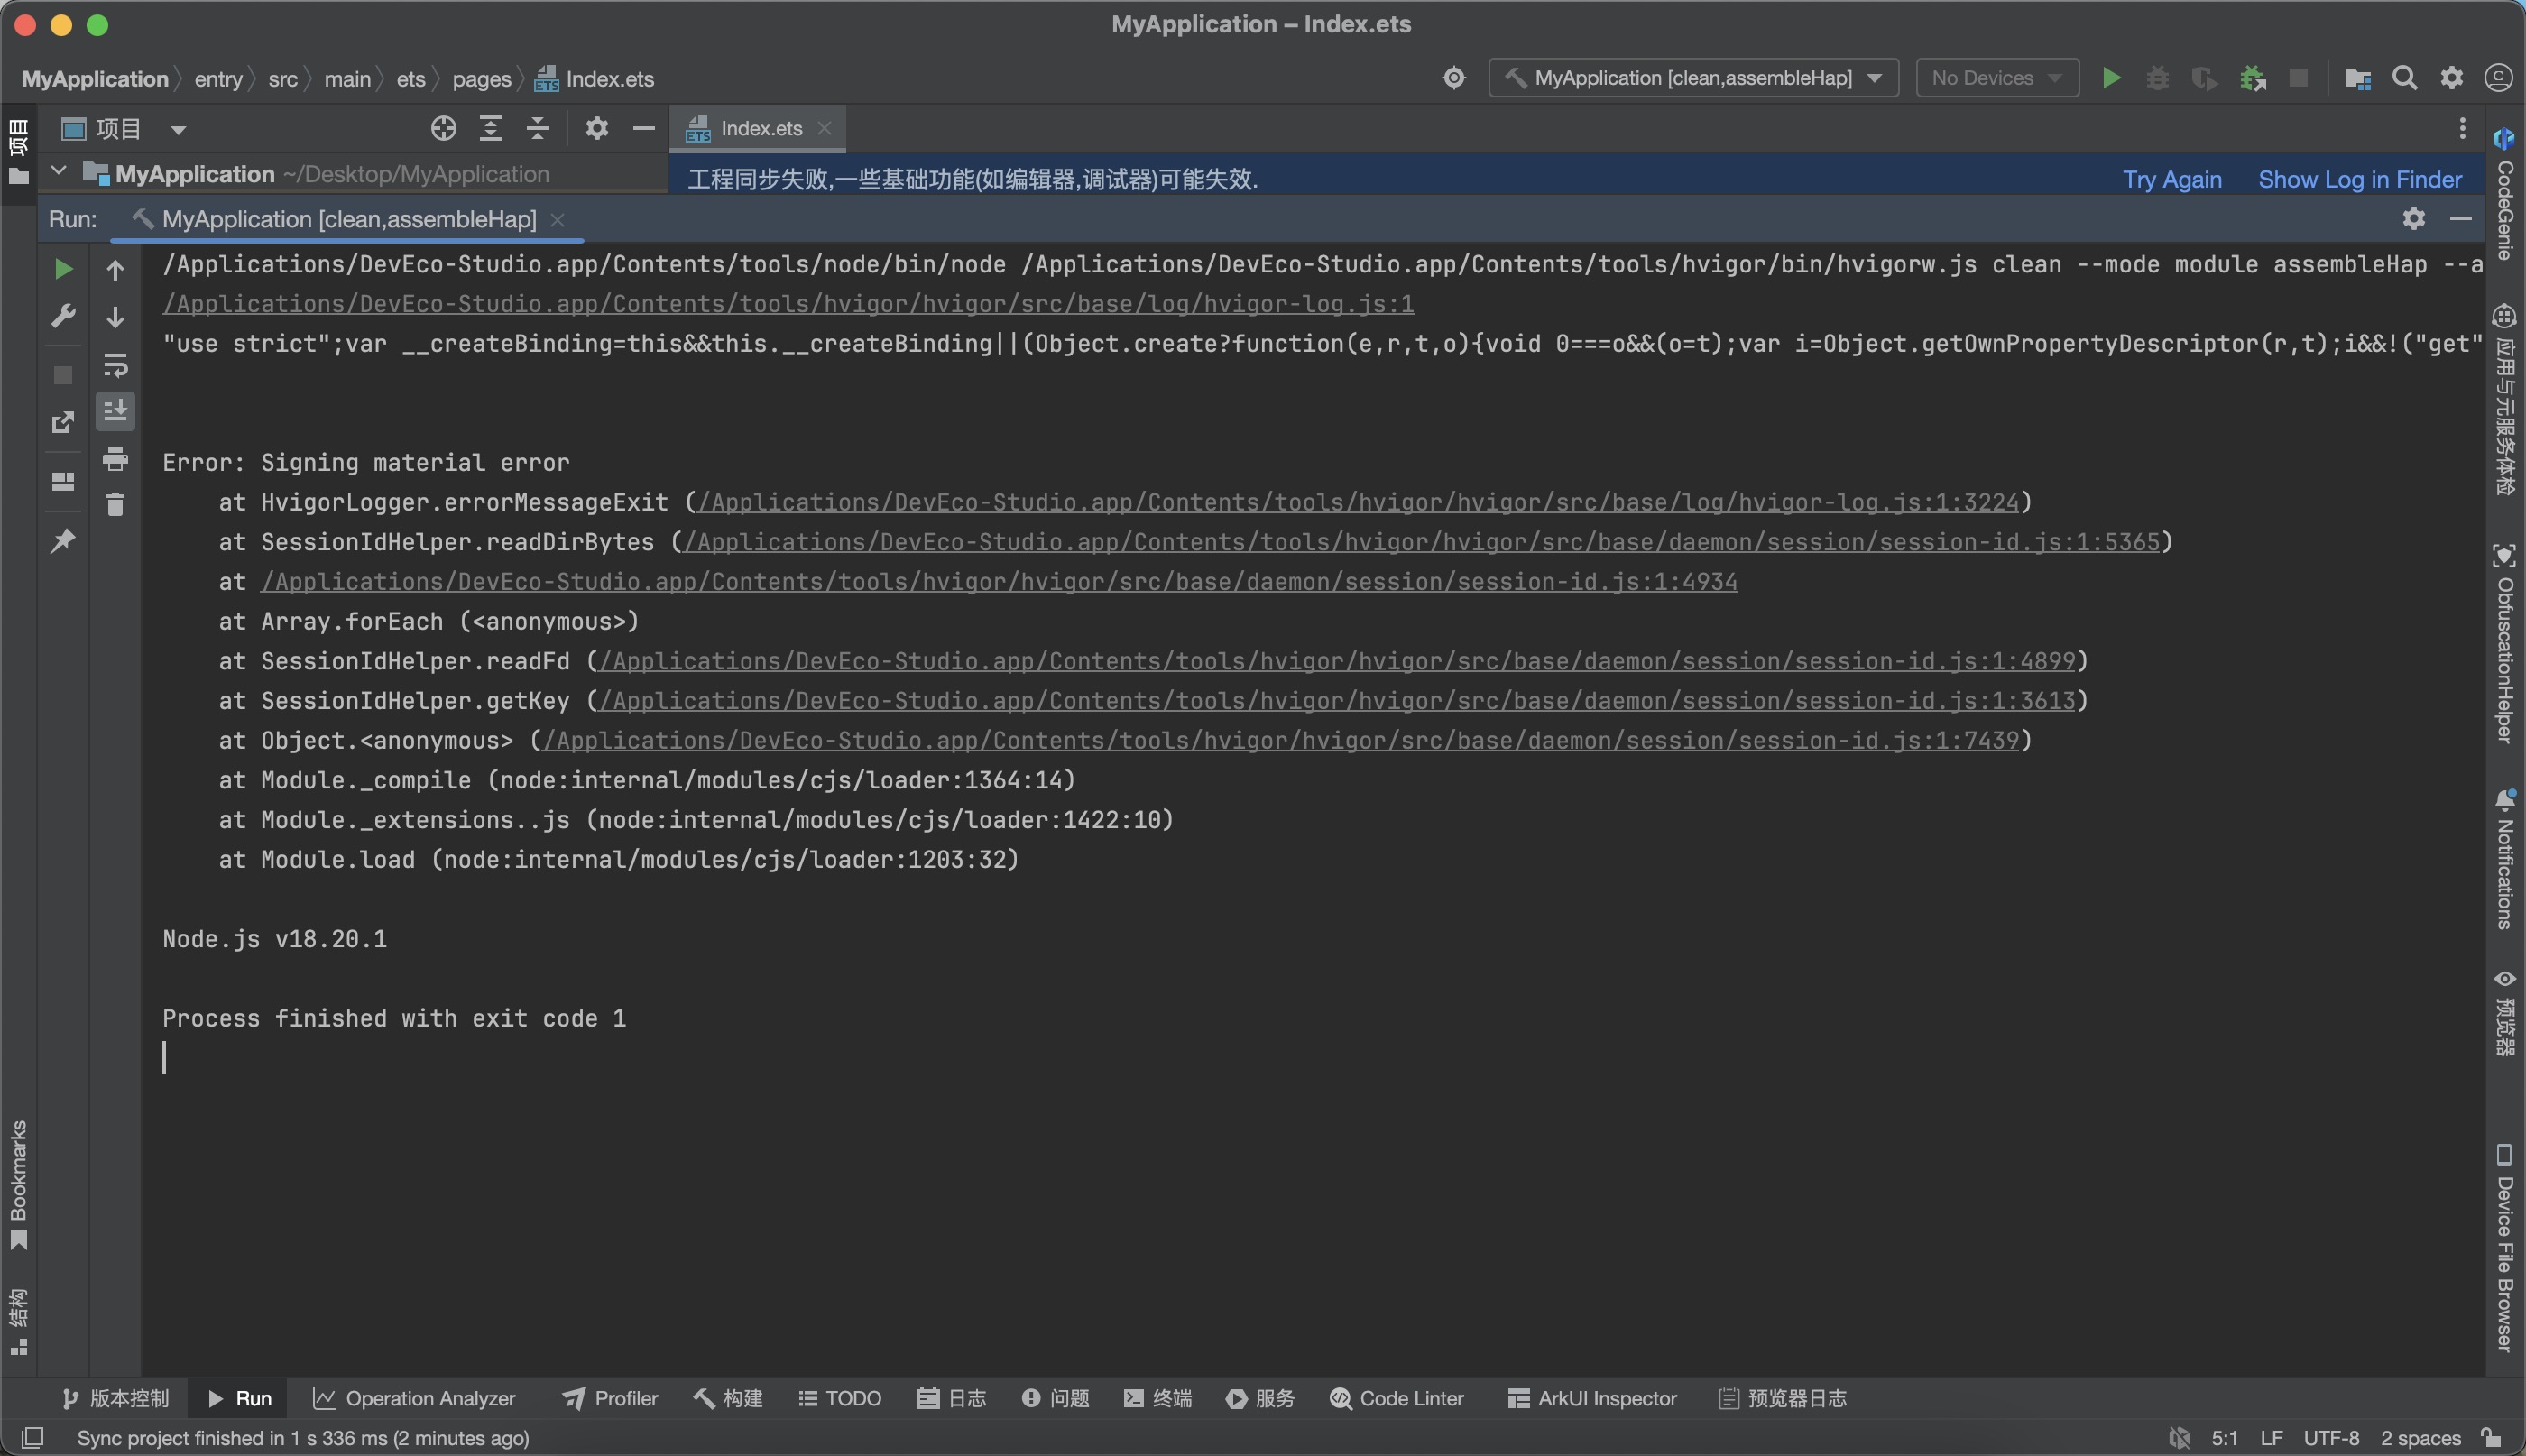The image size is (2526, 1456).
Task: Click the green Run button in toolbar
Action: [2111, 78]
